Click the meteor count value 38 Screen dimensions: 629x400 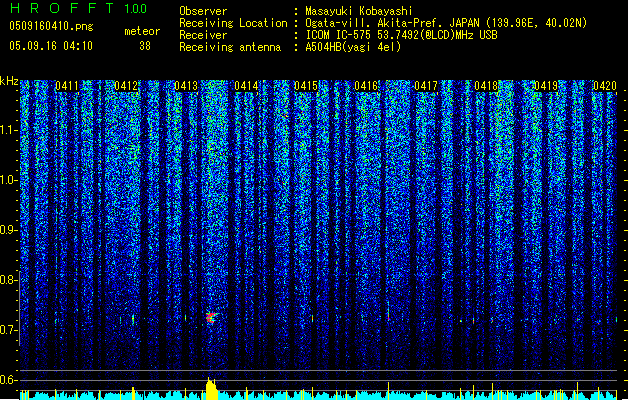click(x=145, y=46)
